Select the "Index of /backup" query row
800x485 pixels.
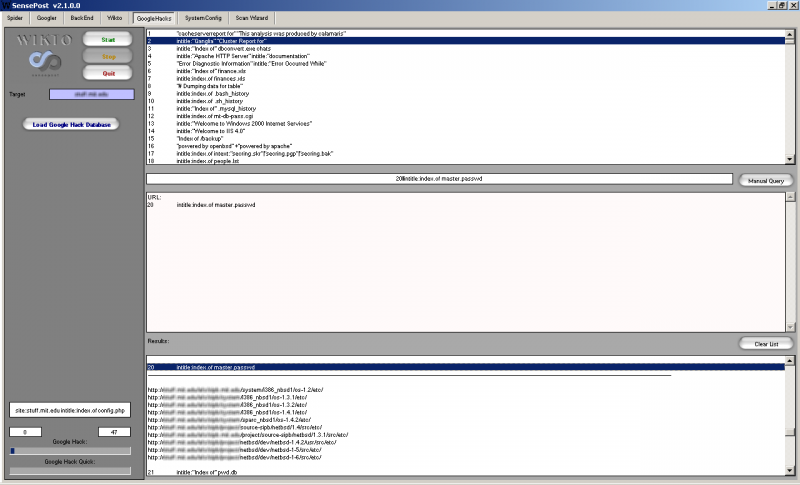pos(200,138)
